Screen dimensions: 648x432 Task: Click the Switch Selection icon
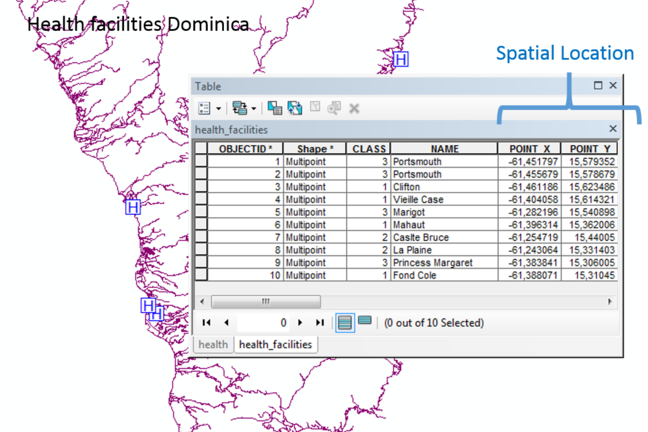click(294, 108)
